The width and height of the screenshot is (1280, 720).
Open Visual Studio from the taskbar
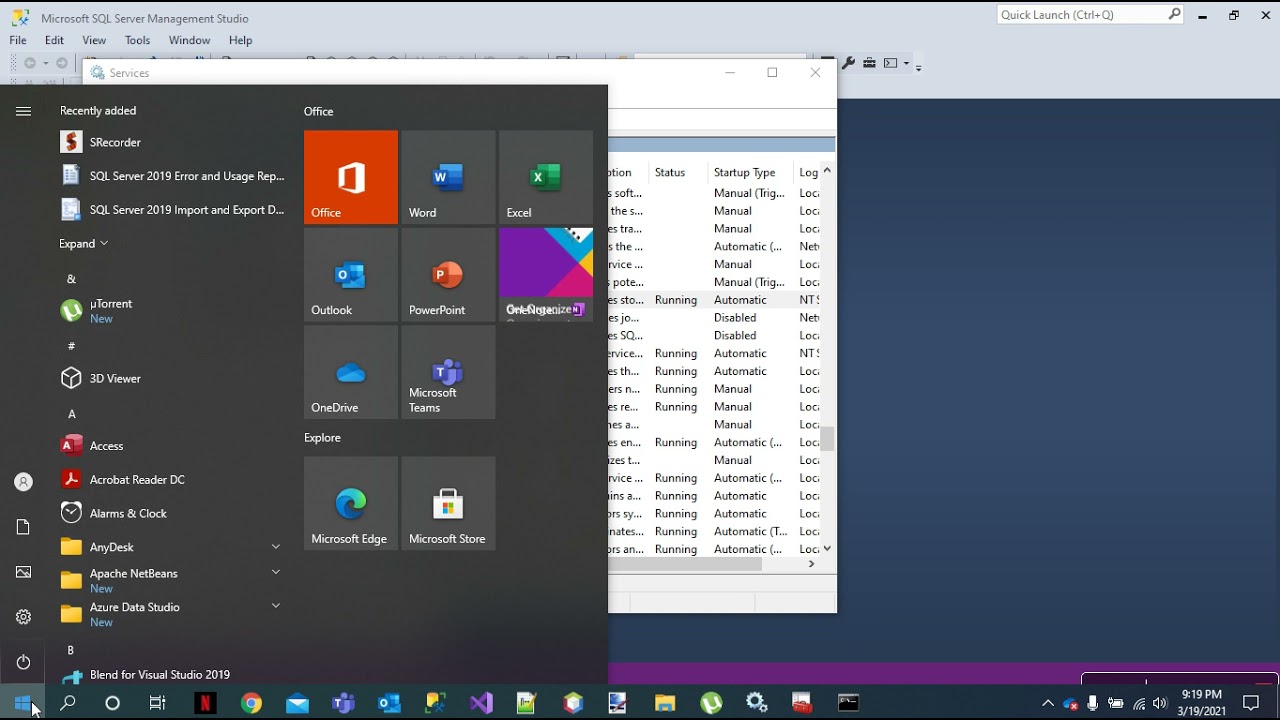(x=481, y=703)
